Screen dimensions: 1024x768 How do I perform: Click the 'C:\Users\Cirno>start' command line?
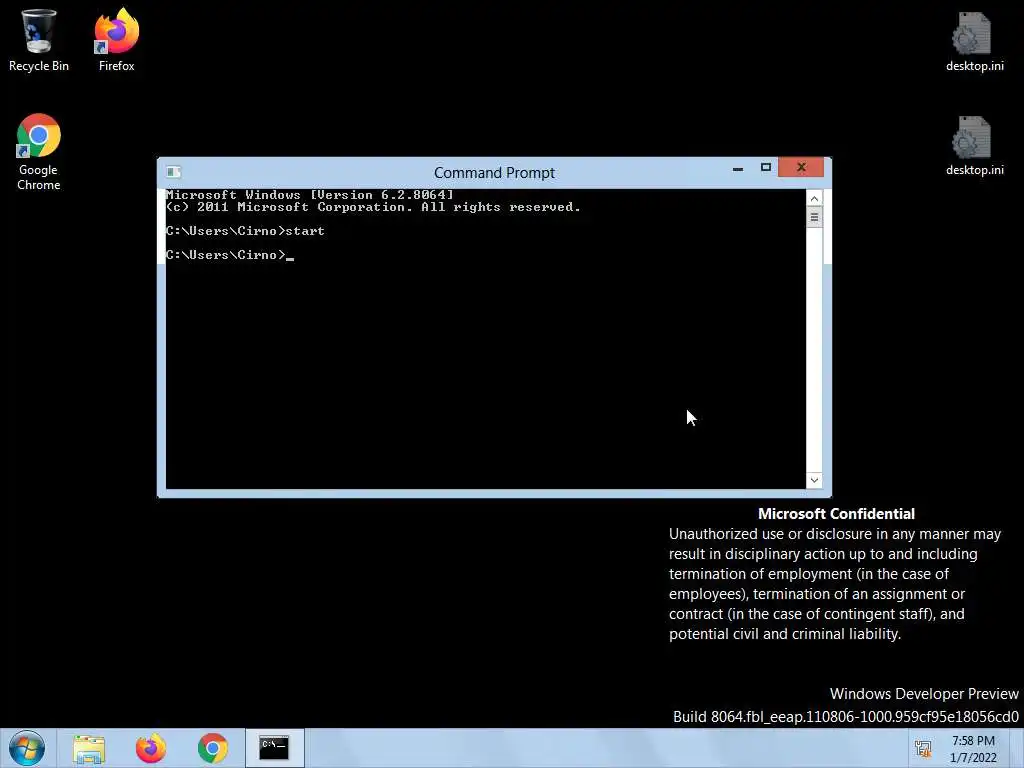[245, 231]
